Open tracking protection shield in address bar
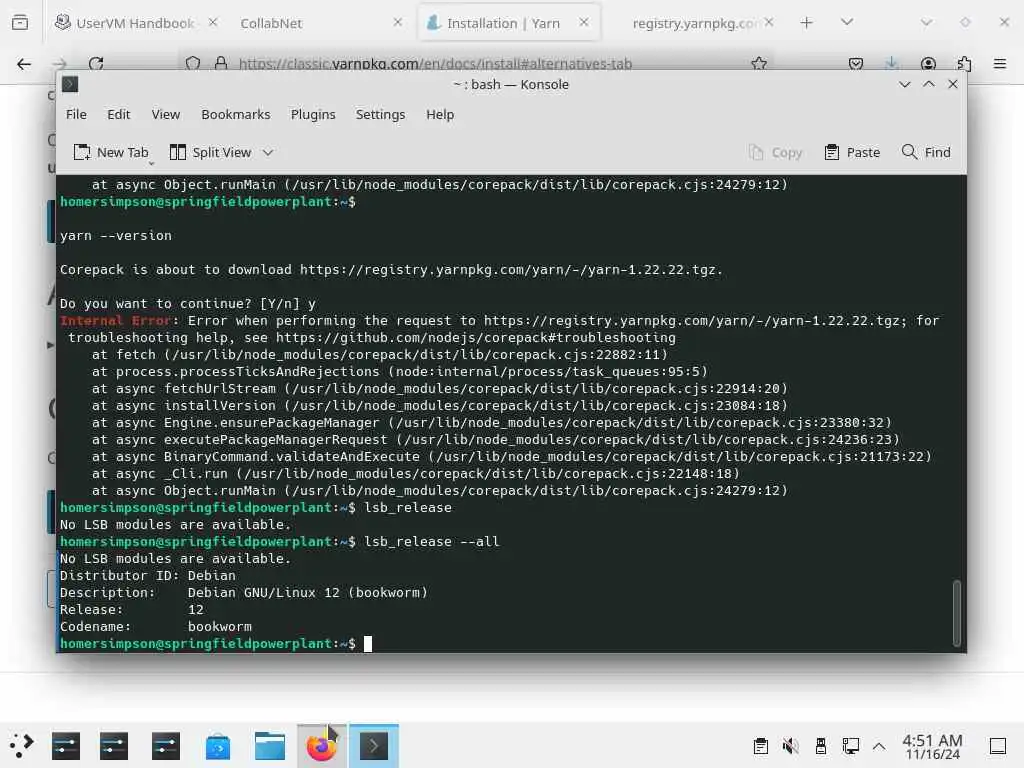 click(x=193, y=64)
